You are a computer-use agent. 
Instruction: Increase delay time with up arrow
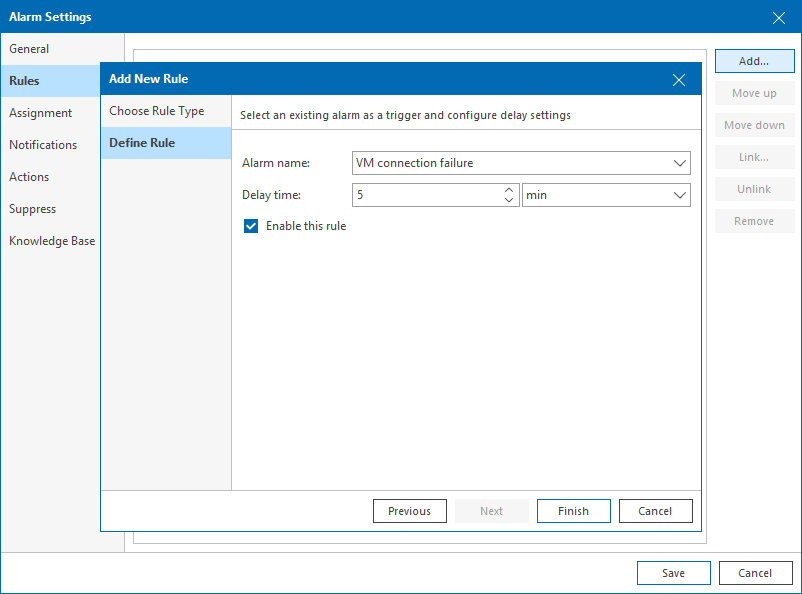509,190
